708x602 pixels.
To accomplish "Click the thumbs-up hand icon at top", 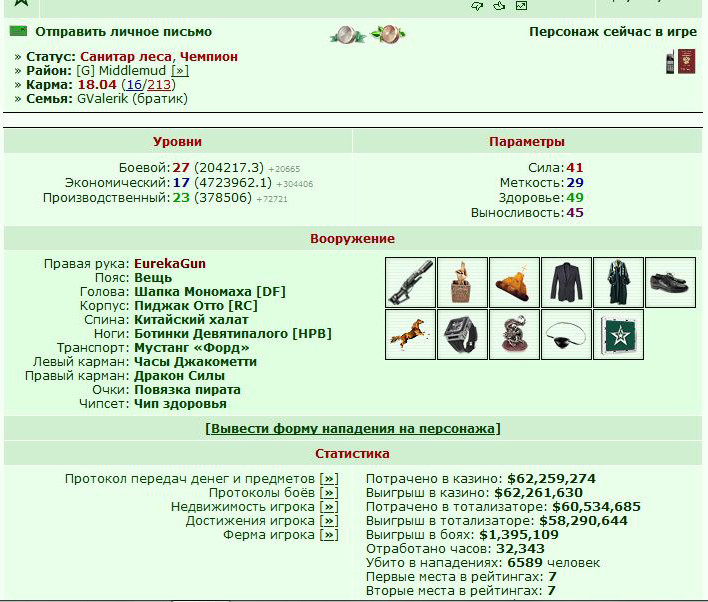I will 499,5.
